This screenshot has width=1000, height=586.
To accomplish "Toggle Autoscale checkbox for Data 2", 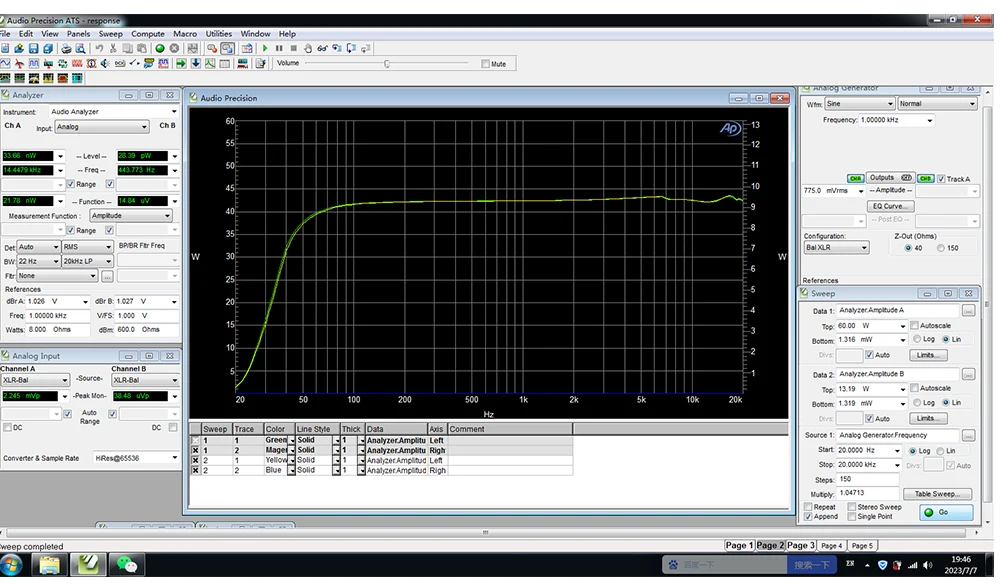I will (x=914, y=388).
